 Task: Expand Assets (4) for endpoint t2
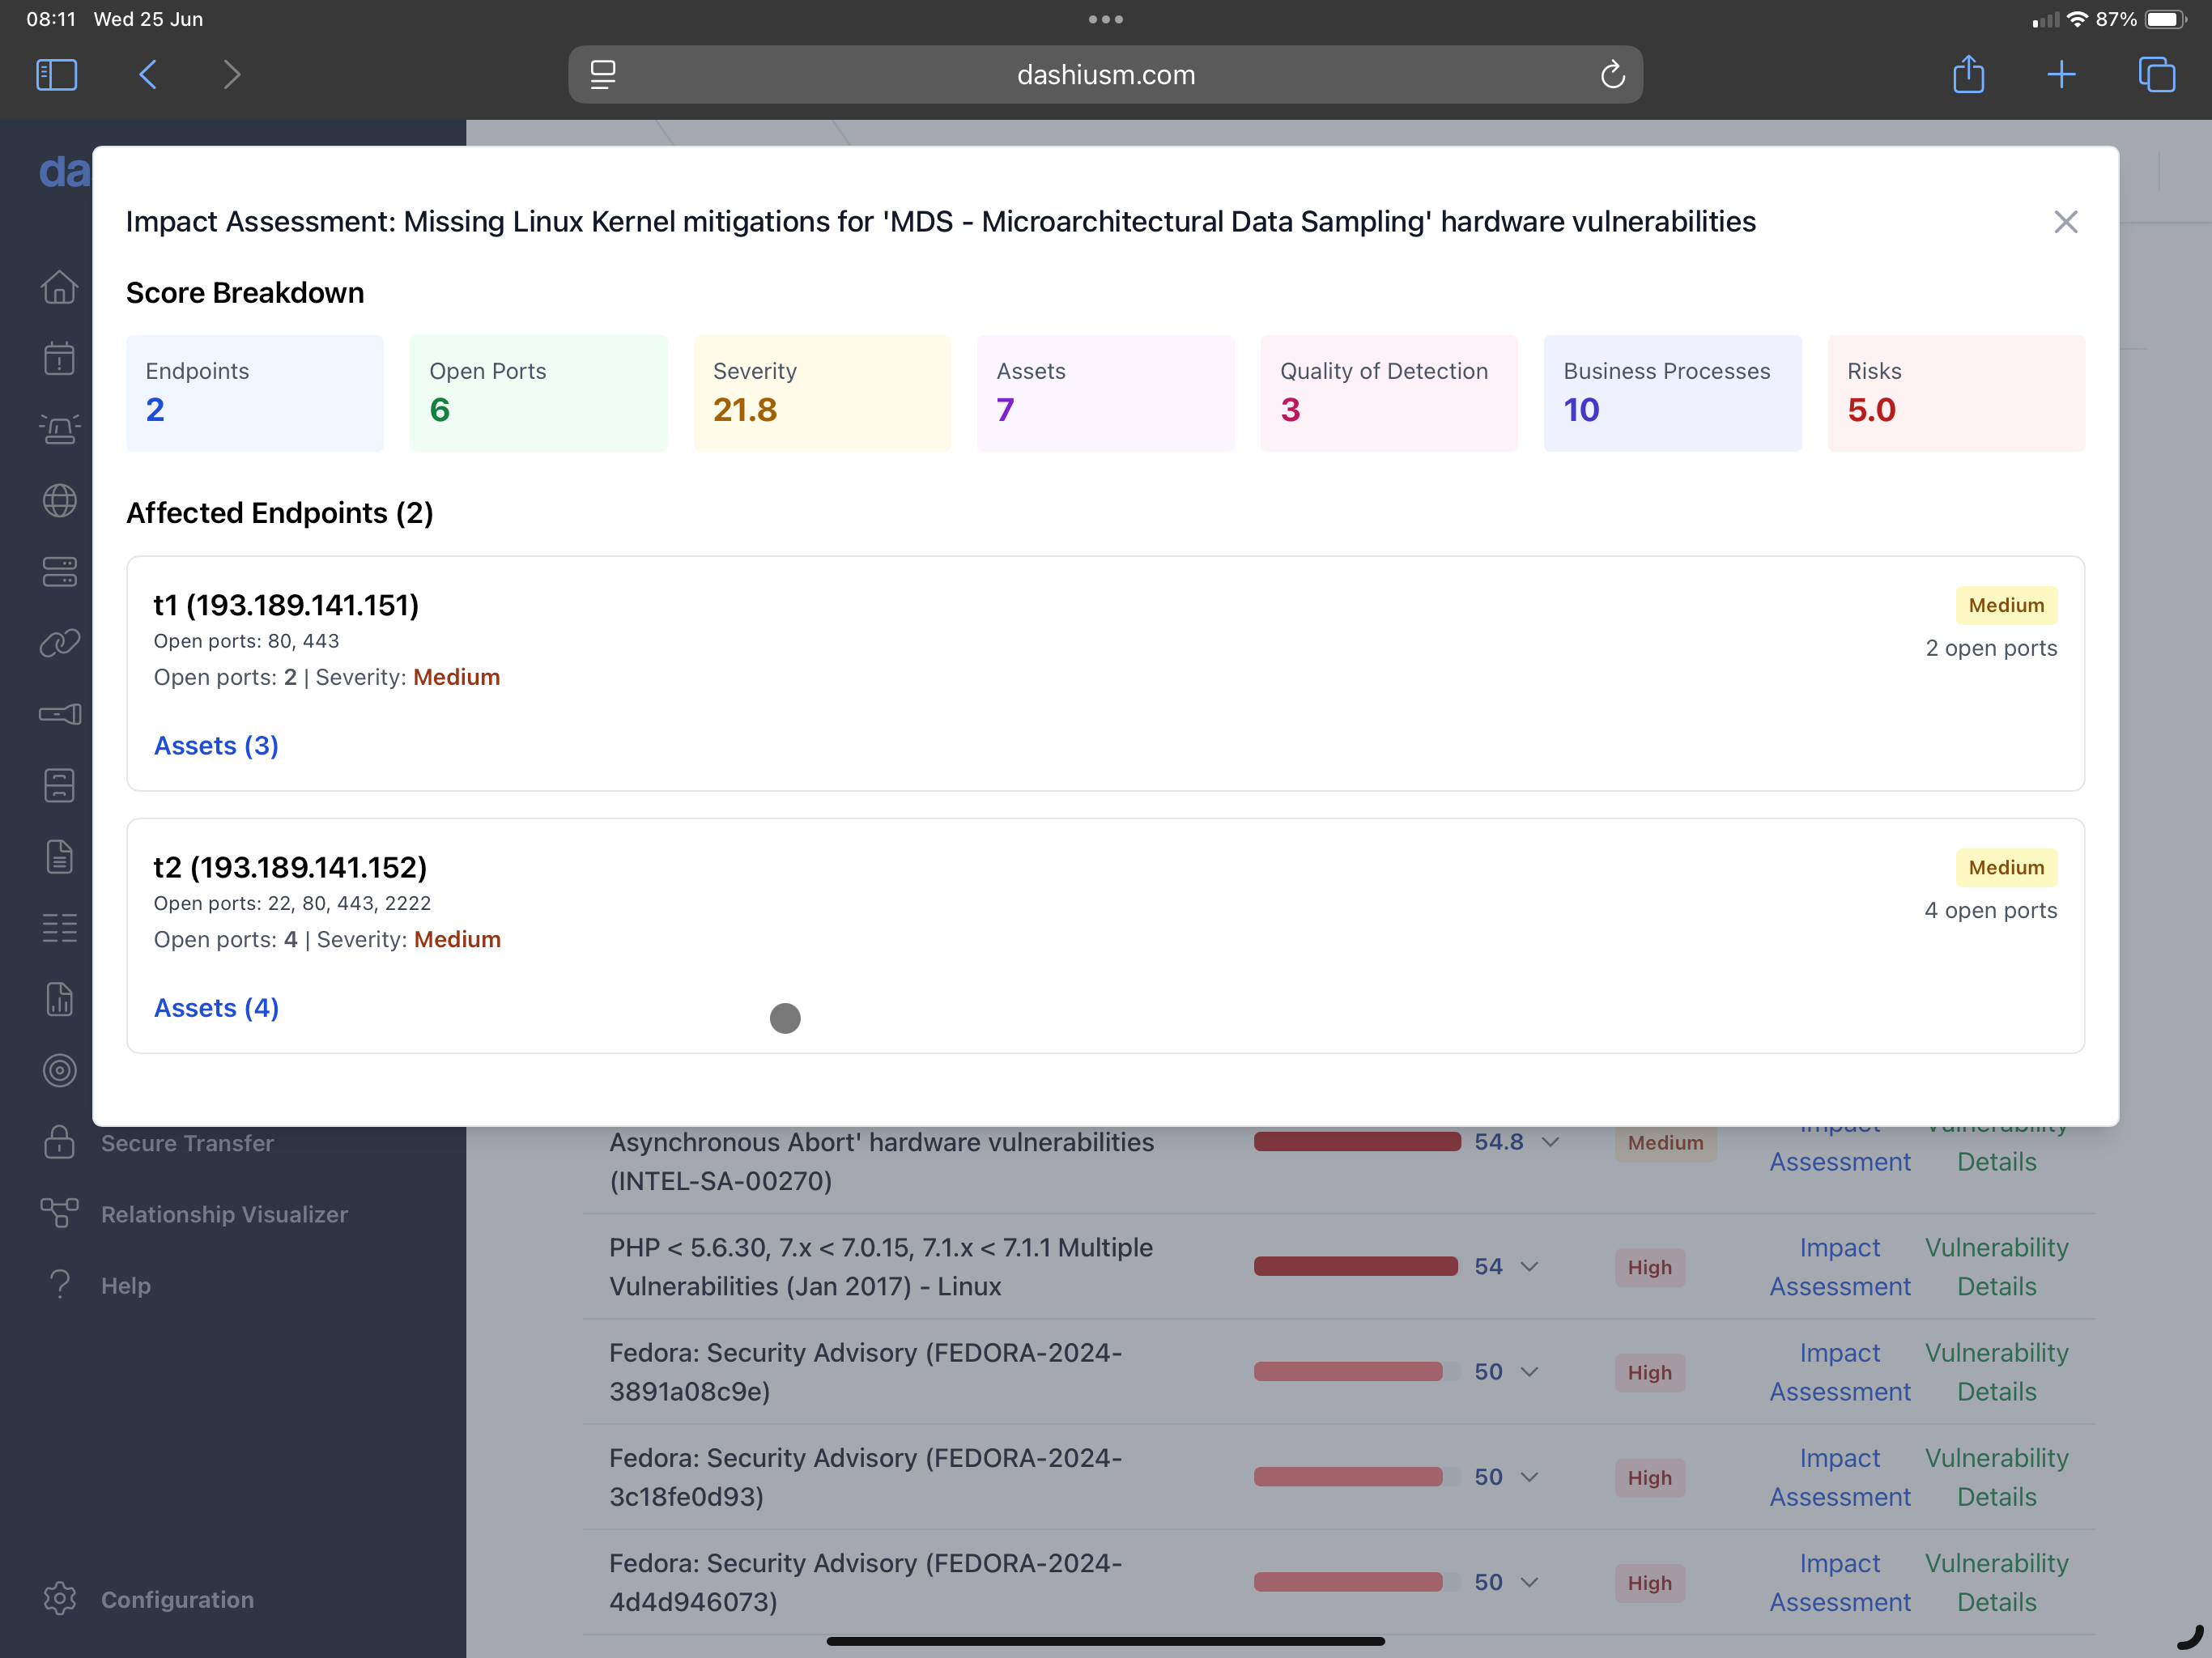[216, 1007]
